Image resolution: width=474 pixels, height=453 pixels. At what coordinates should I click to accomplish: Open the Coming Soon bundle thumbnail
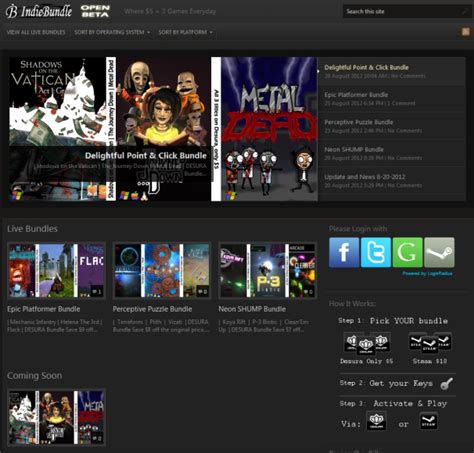(x=56, y=417)
